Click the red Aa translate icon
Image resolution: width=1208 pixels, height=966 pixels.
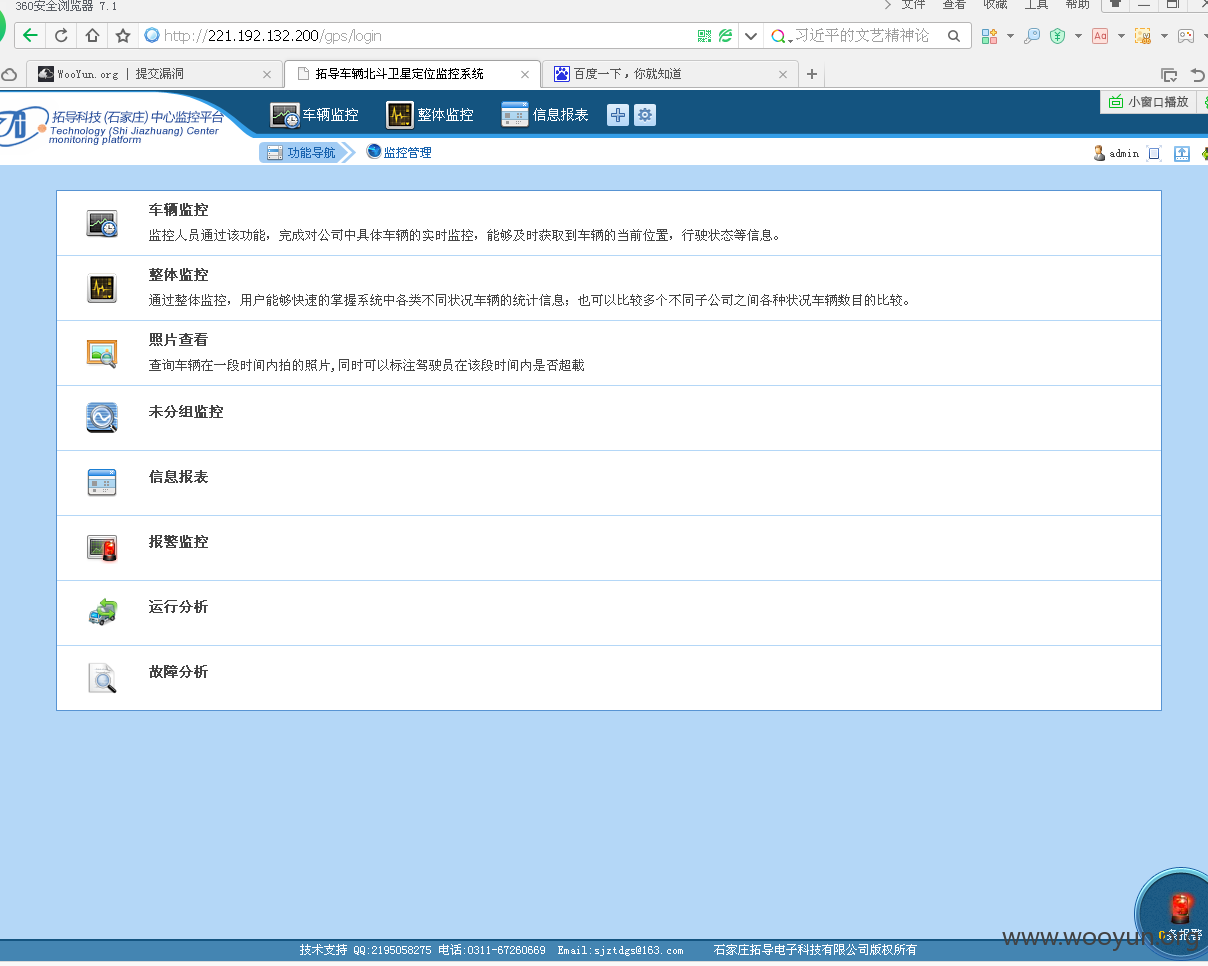1100,36
